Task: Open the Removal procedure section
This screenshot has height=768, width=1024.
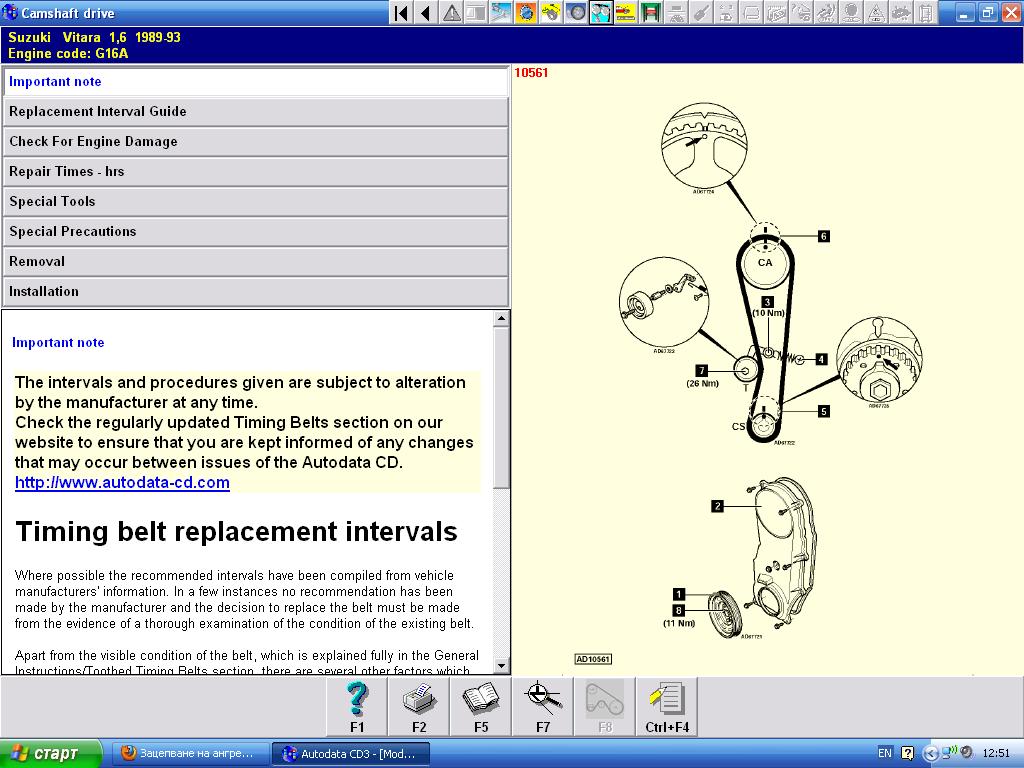Action: [255, 261]
